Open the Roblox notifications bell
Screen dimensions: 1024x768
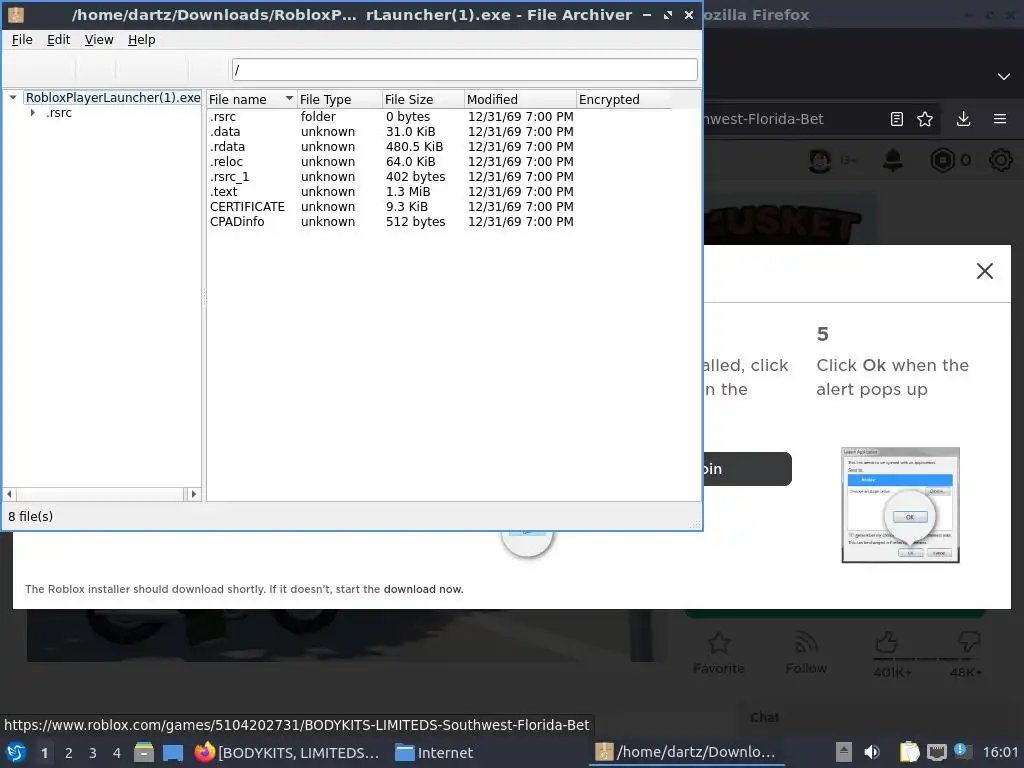tap(893, 160)
